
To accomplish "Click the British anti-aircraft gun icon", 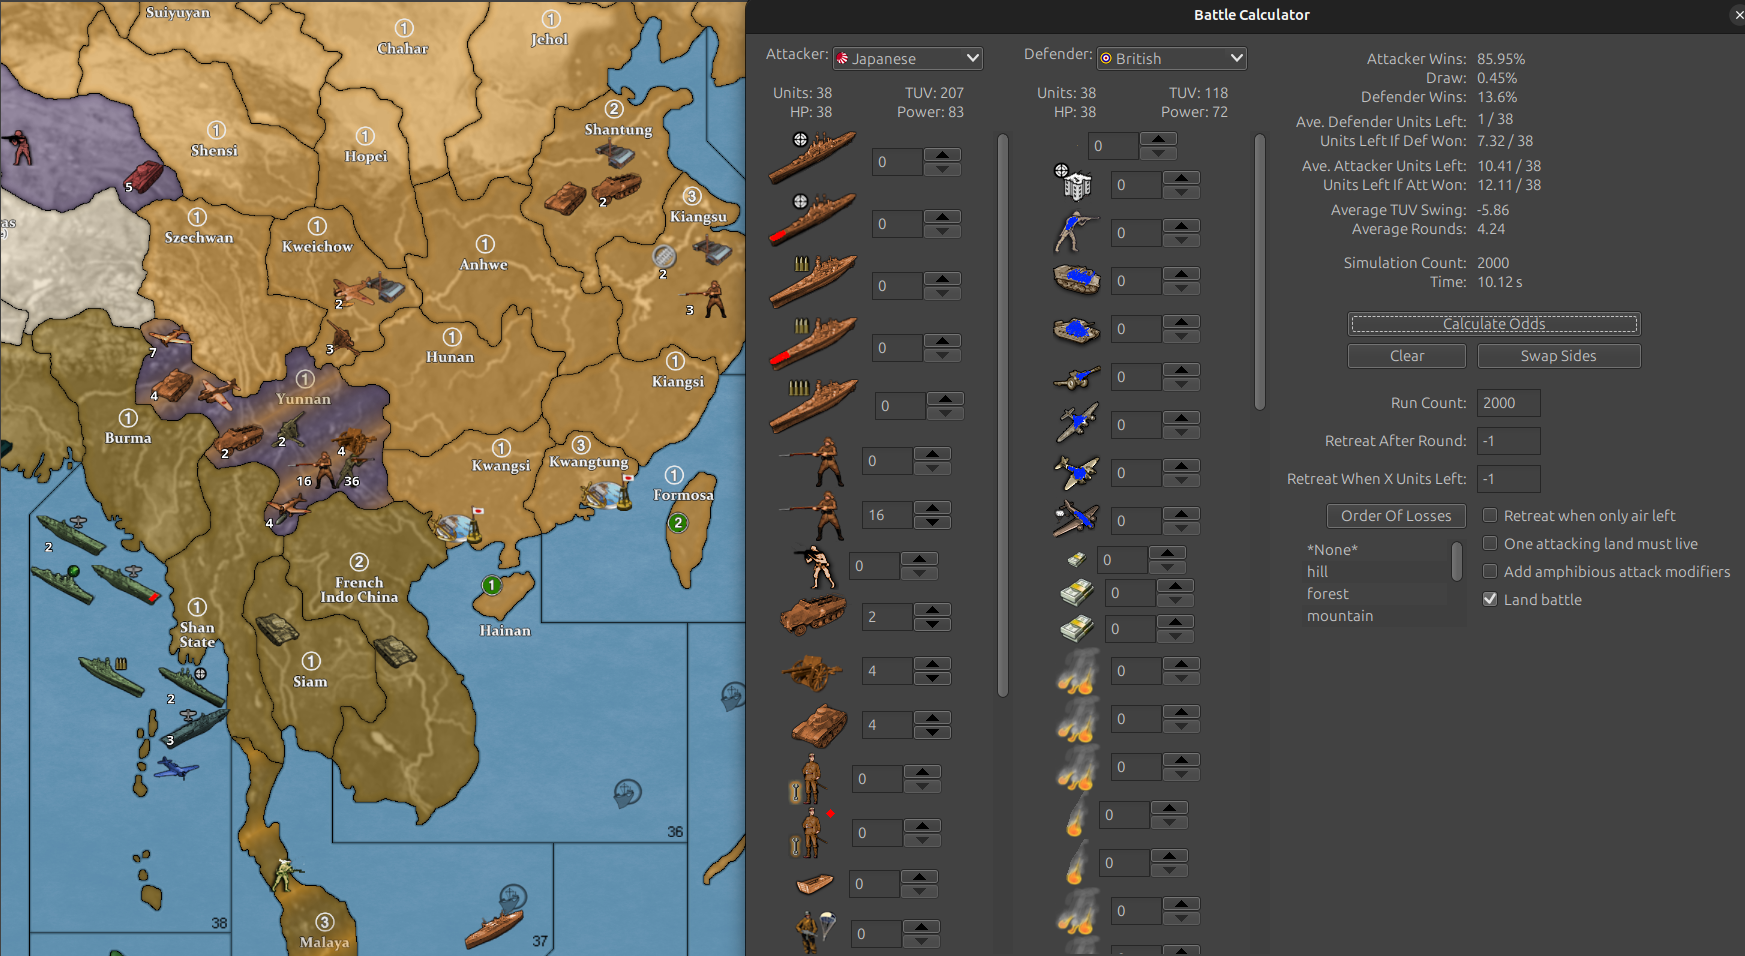I will pyautogui.click(x=1075, y=377).
